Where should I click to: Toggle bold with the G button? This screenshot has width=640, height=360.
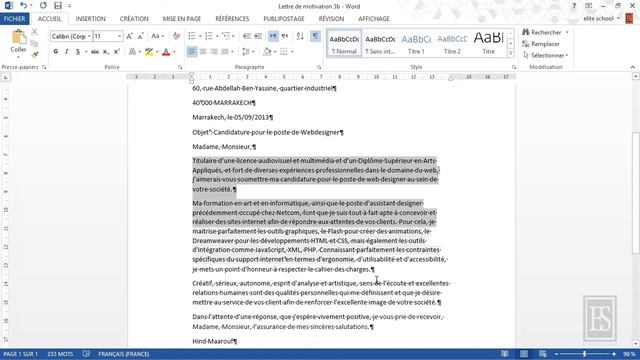[x=56, y=52]
